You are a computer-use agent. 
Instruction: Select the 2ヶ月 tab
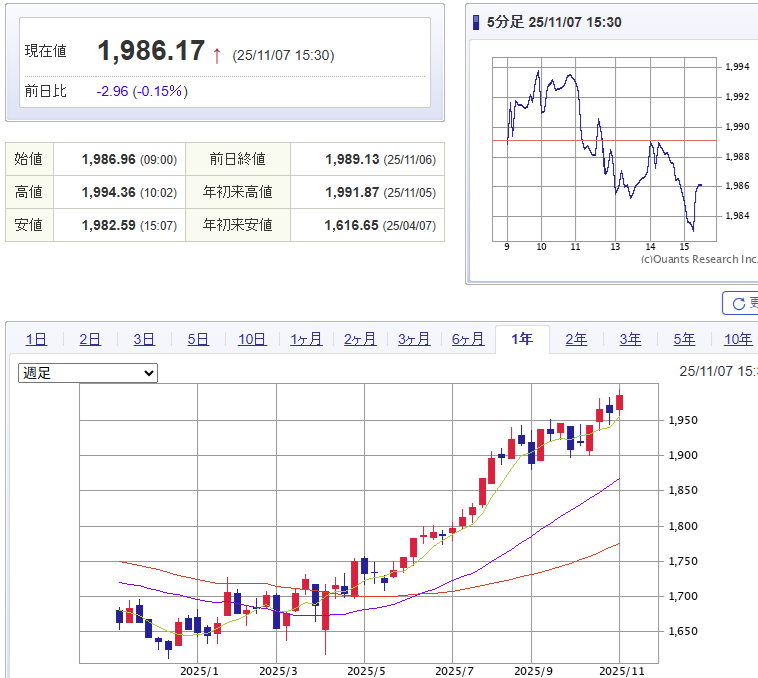pyautogui.click(x=360, y=339)
